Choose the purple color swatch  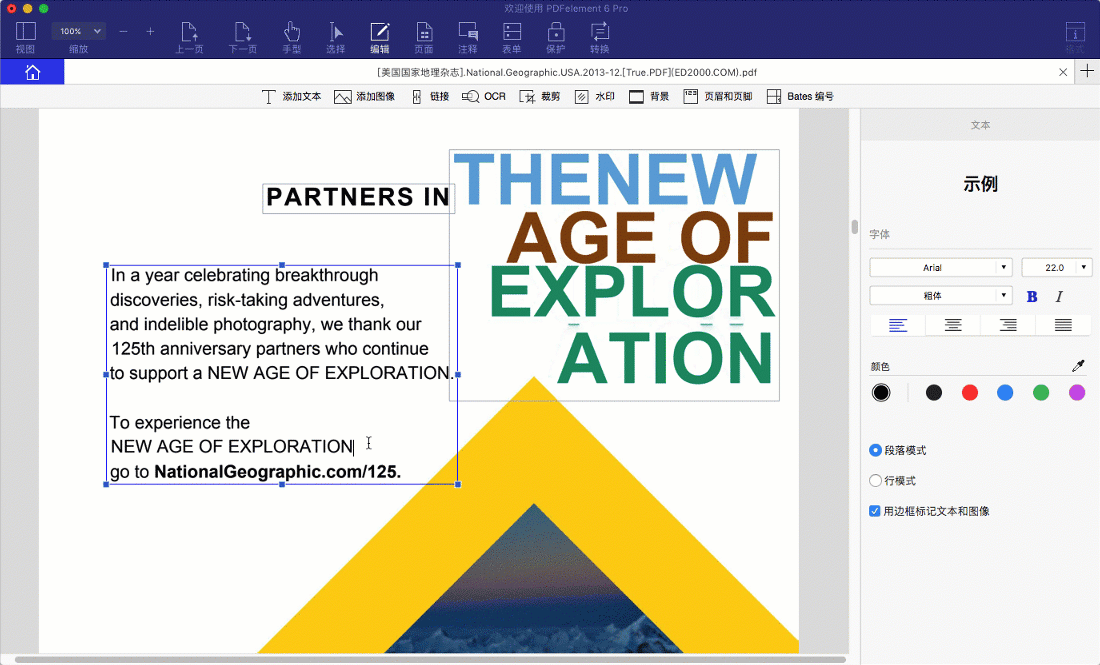click(x=1077, y=392)
